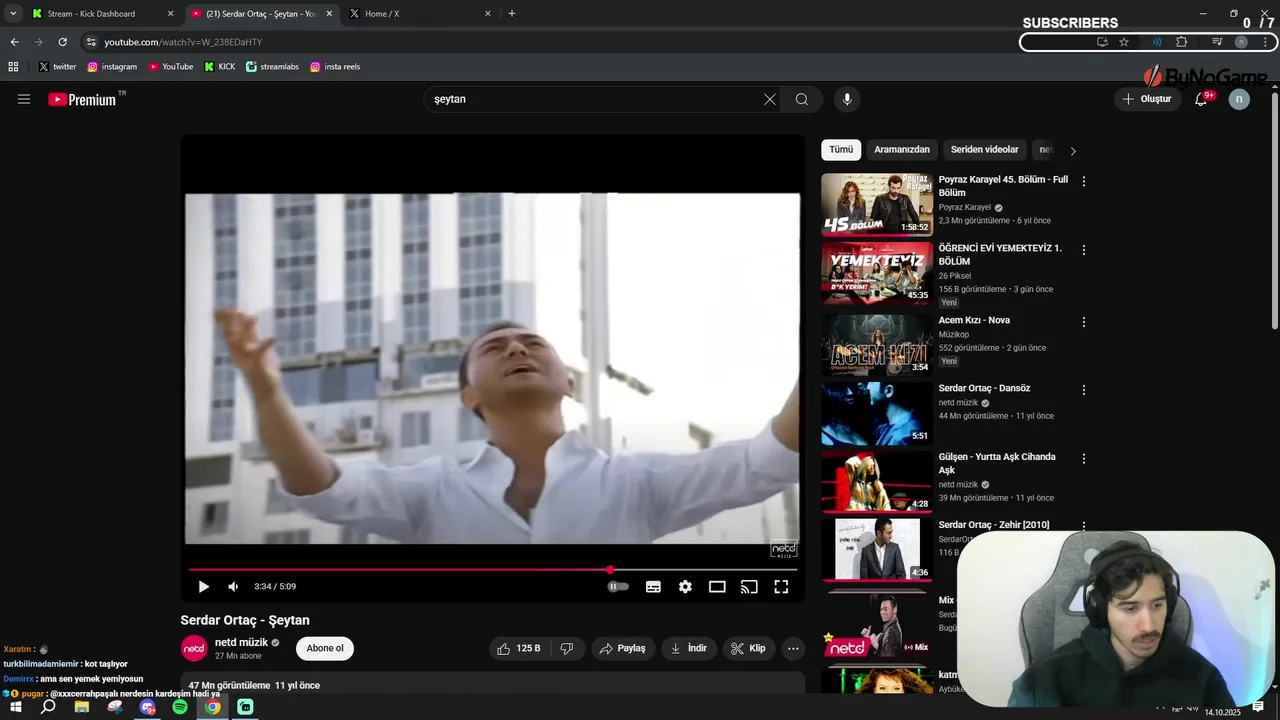
Task: Open options for Gülşen - Yurtta Aşk Cihanda
Action: [1084, 459]
